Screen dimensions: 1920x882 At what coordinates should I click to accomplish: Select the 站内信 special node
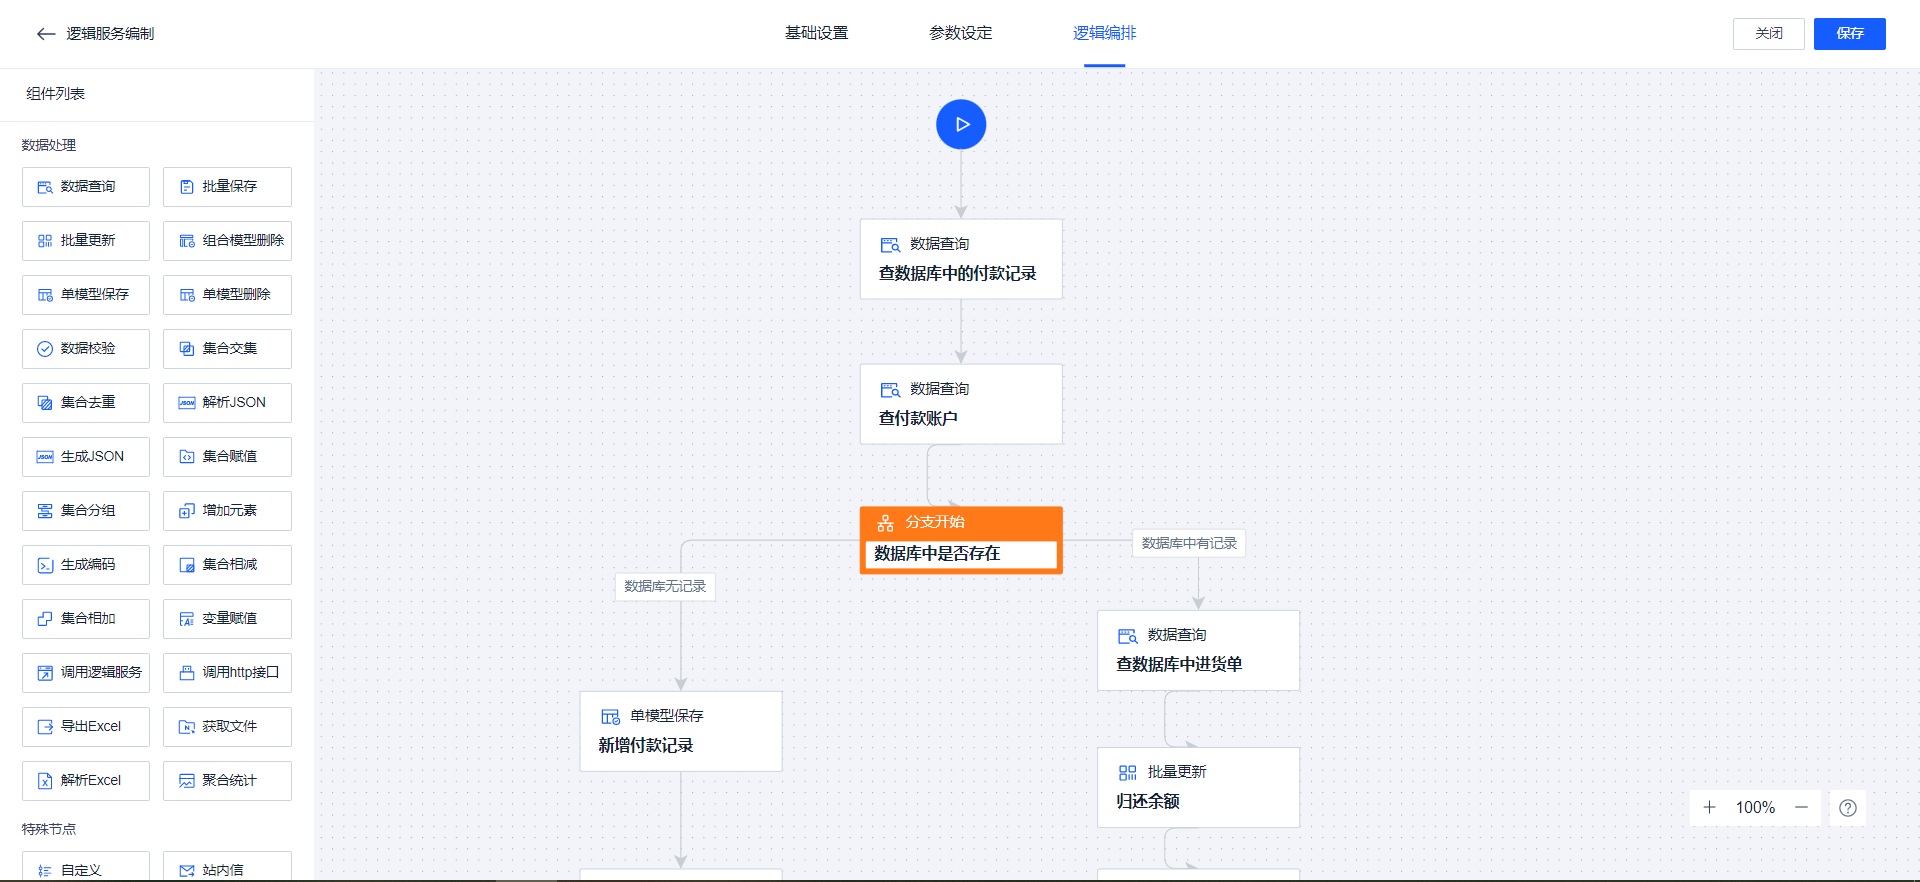227,866
